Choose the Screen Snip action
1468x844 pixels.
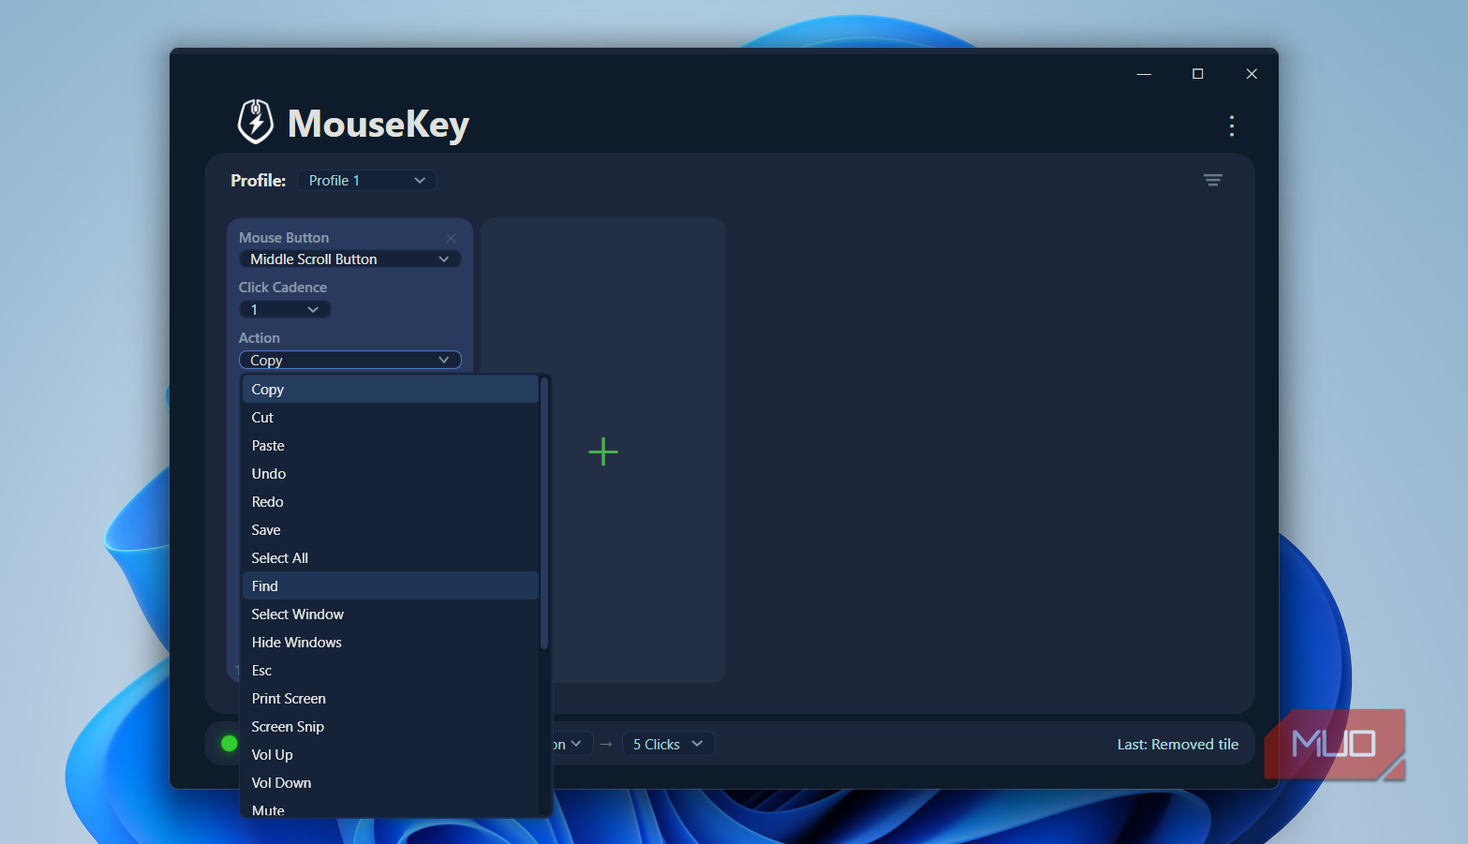coord(390,726)
